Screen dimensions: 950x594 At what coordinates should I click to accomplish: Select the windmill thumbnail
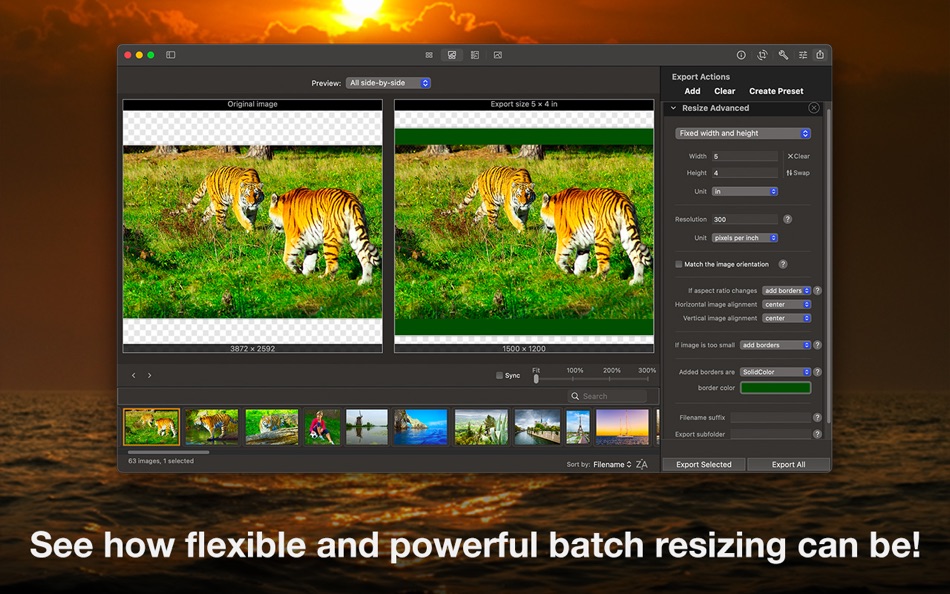[x=367, y=427]
